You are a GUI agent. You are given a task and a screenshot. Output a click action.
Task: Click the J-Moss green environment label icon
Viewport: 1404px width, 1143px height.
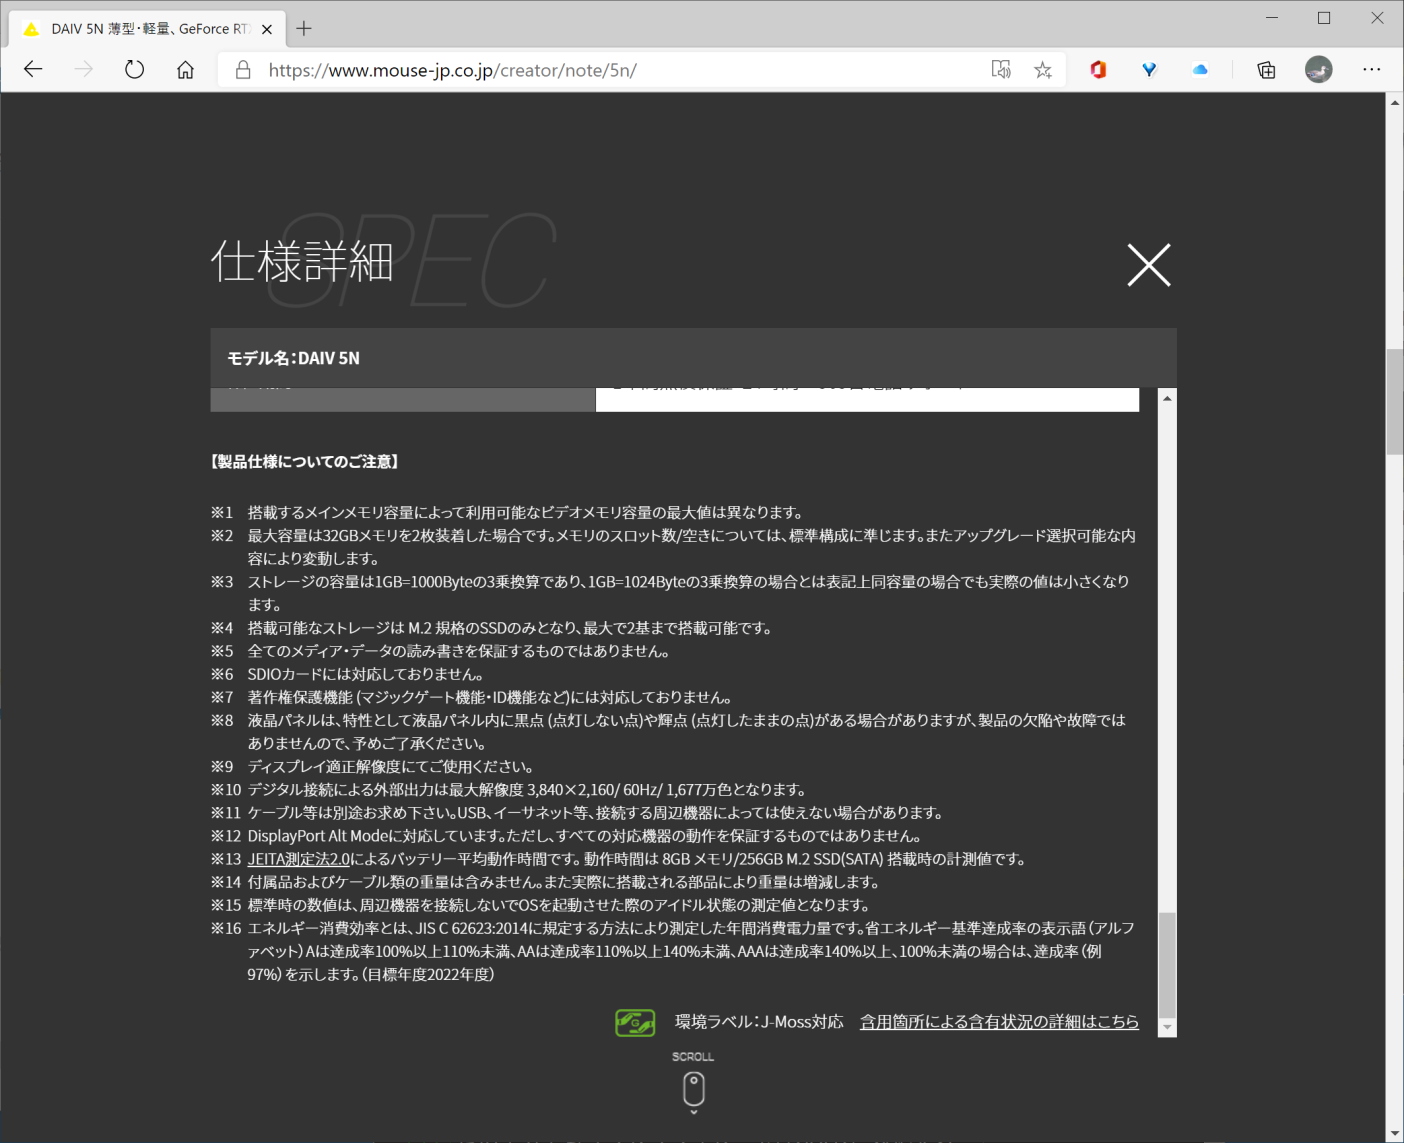tap(635, 1022)
